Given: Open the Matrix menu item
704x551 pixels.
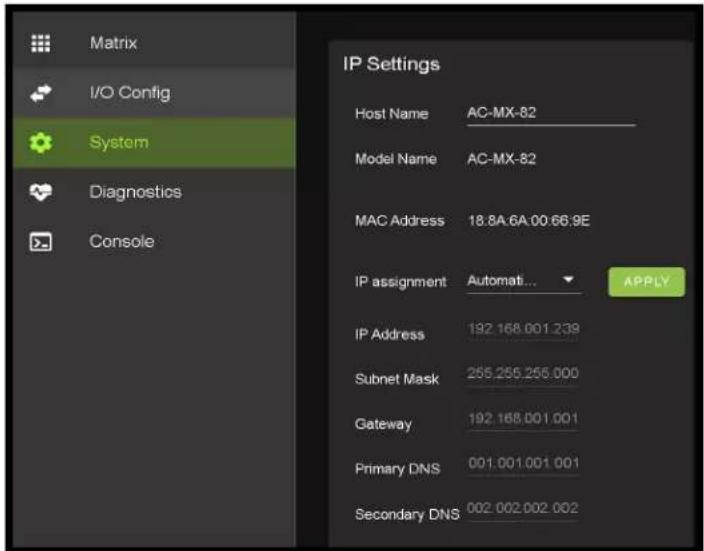Looking at the screenshot, I should tap(154, 43).
